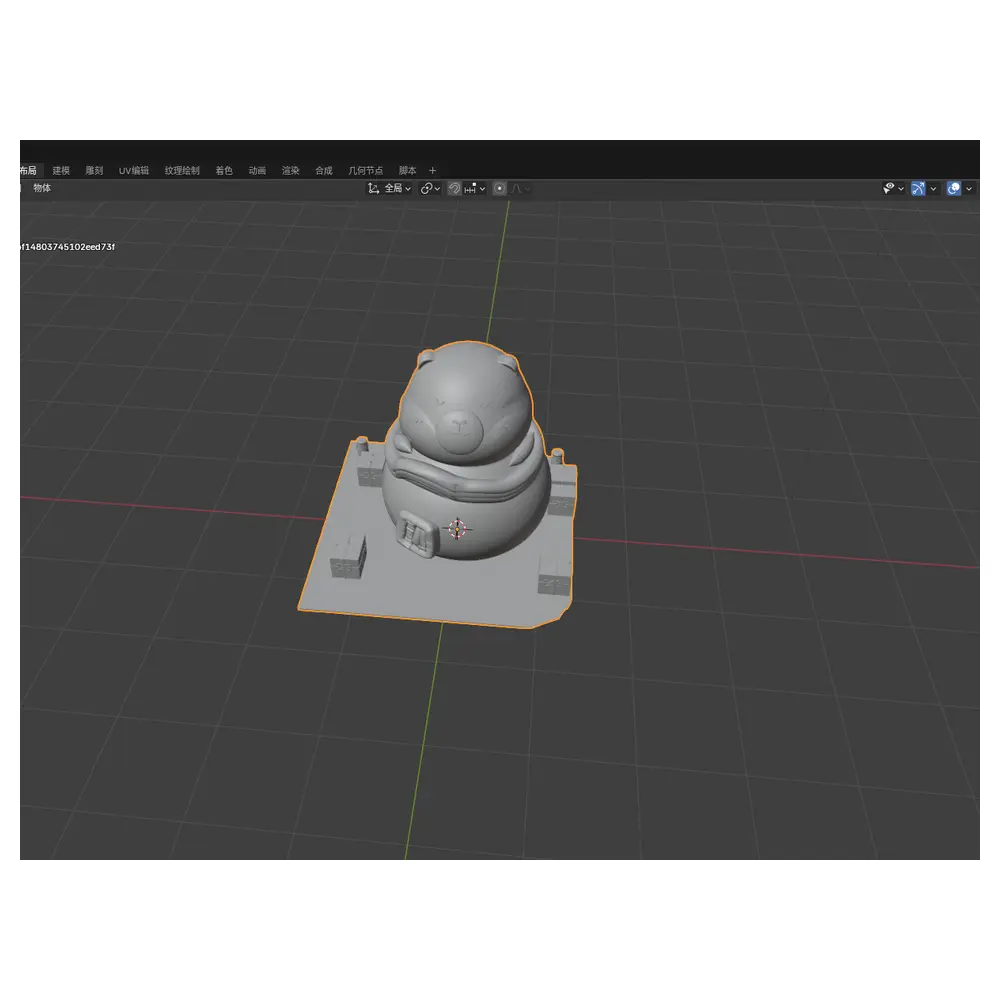Expand the overlay settings arrow
Viewport: 1000px width, 1000px height.
tap(969, 189)
